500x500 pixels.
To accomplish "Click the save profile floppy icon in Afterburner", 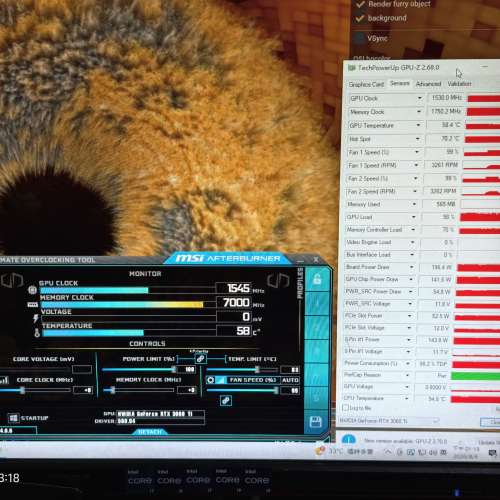I will (x=316, y=422).
